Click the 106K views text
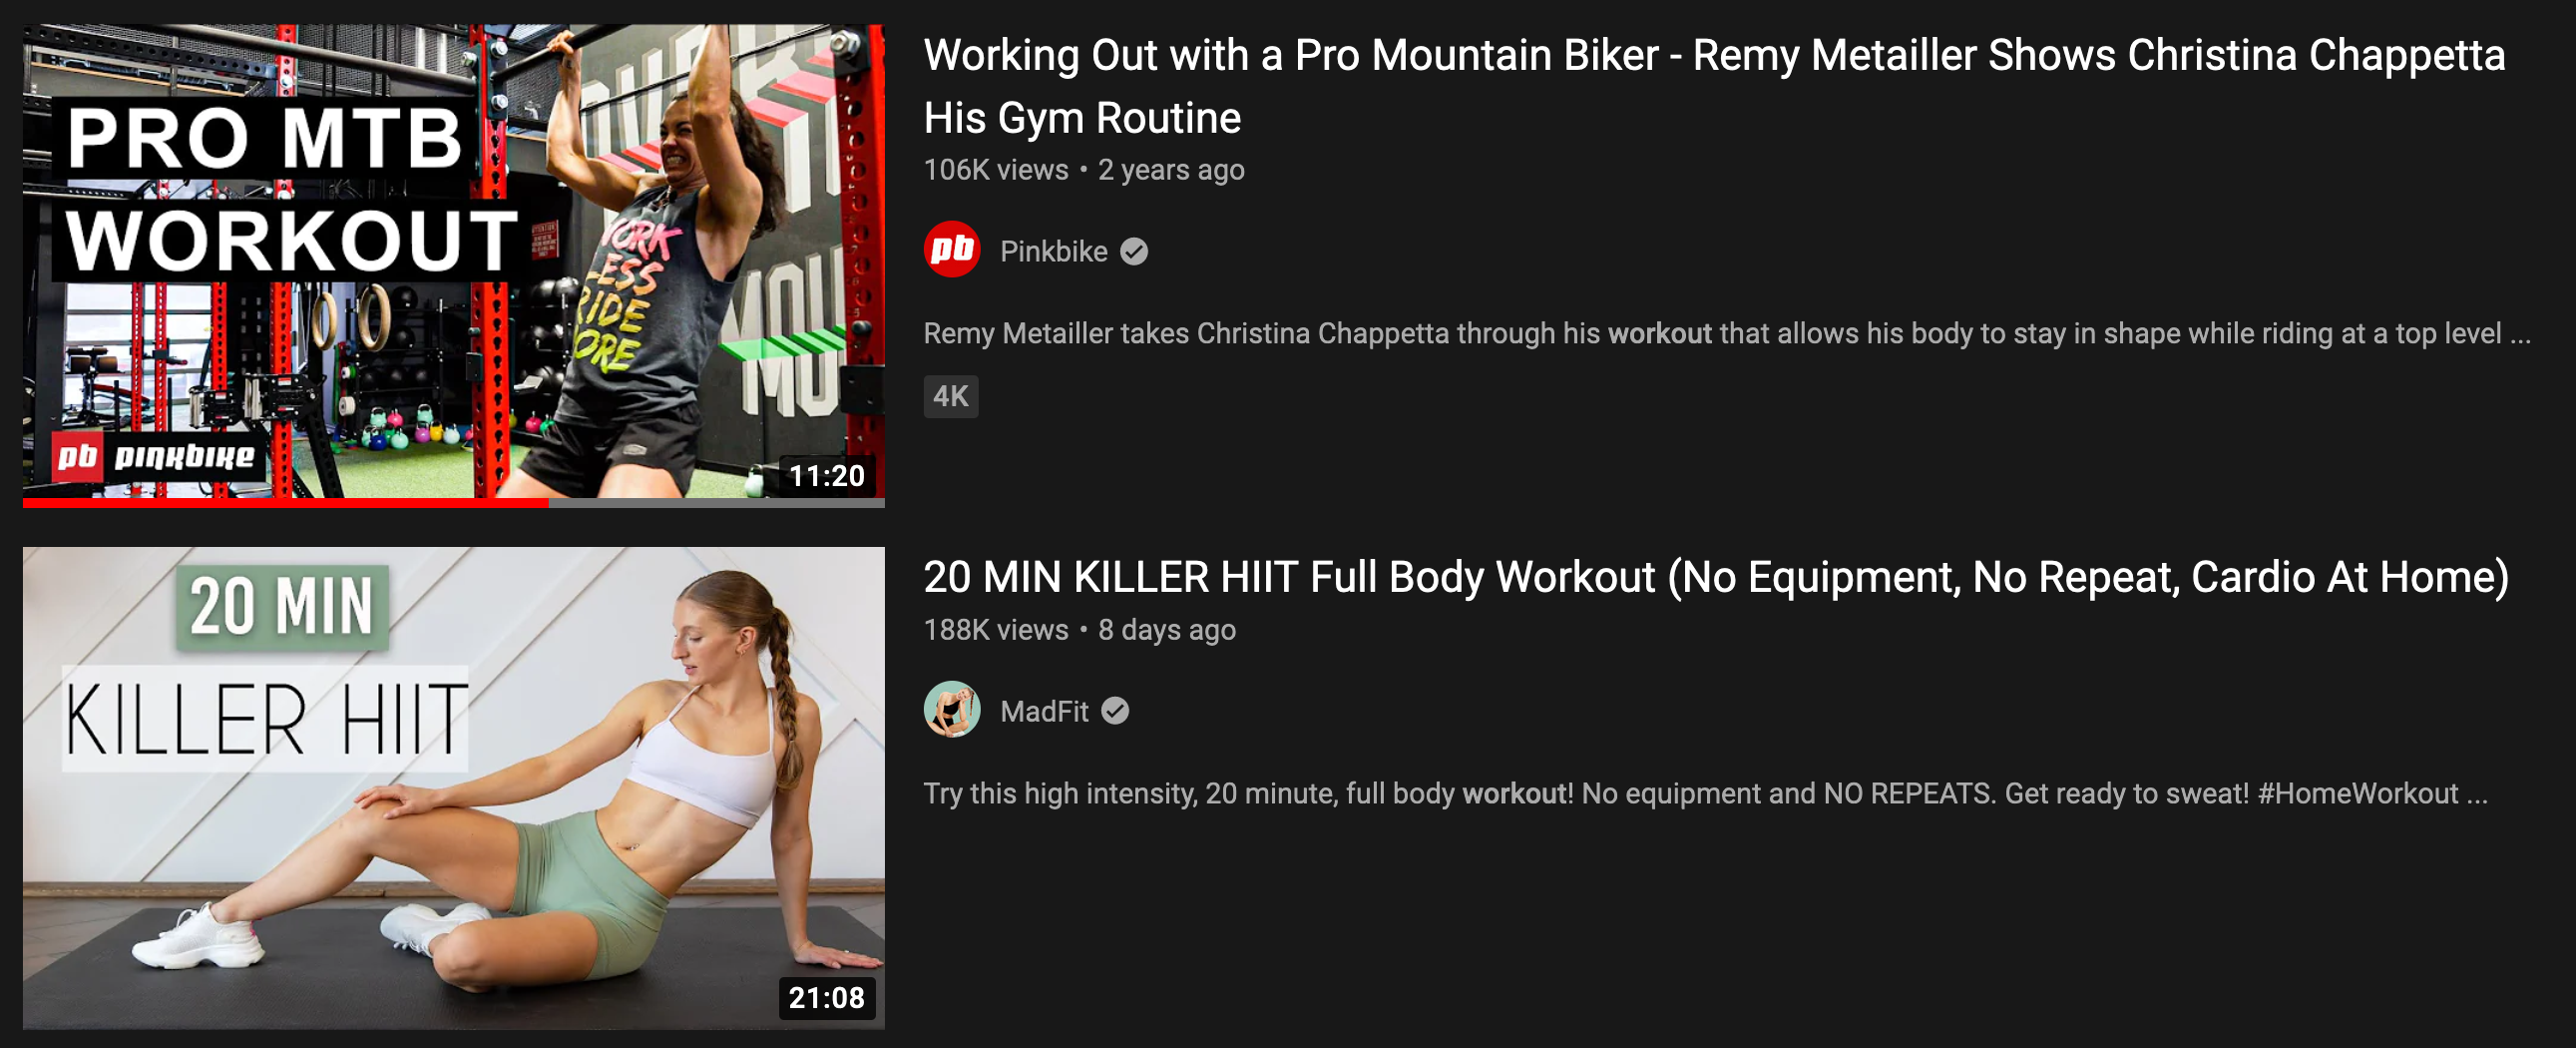This screenshot has width=2576, height=1048. click(996, 170)
